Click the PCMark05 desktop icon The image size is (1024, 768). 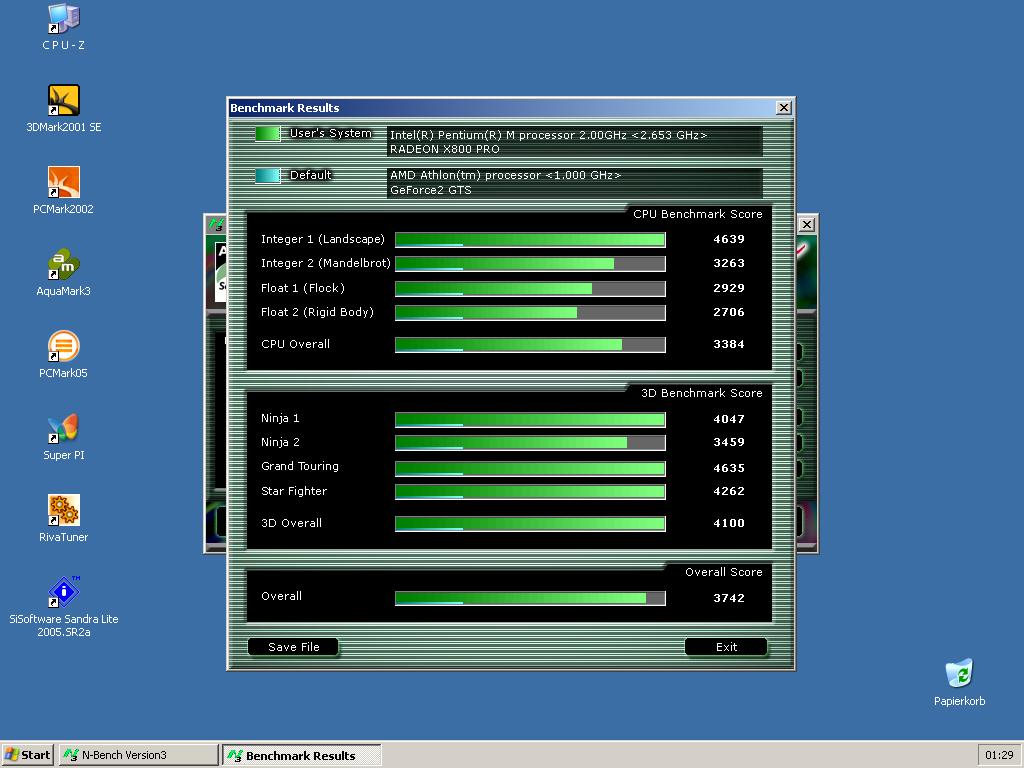pyautogui.click(x=63, y=347)
